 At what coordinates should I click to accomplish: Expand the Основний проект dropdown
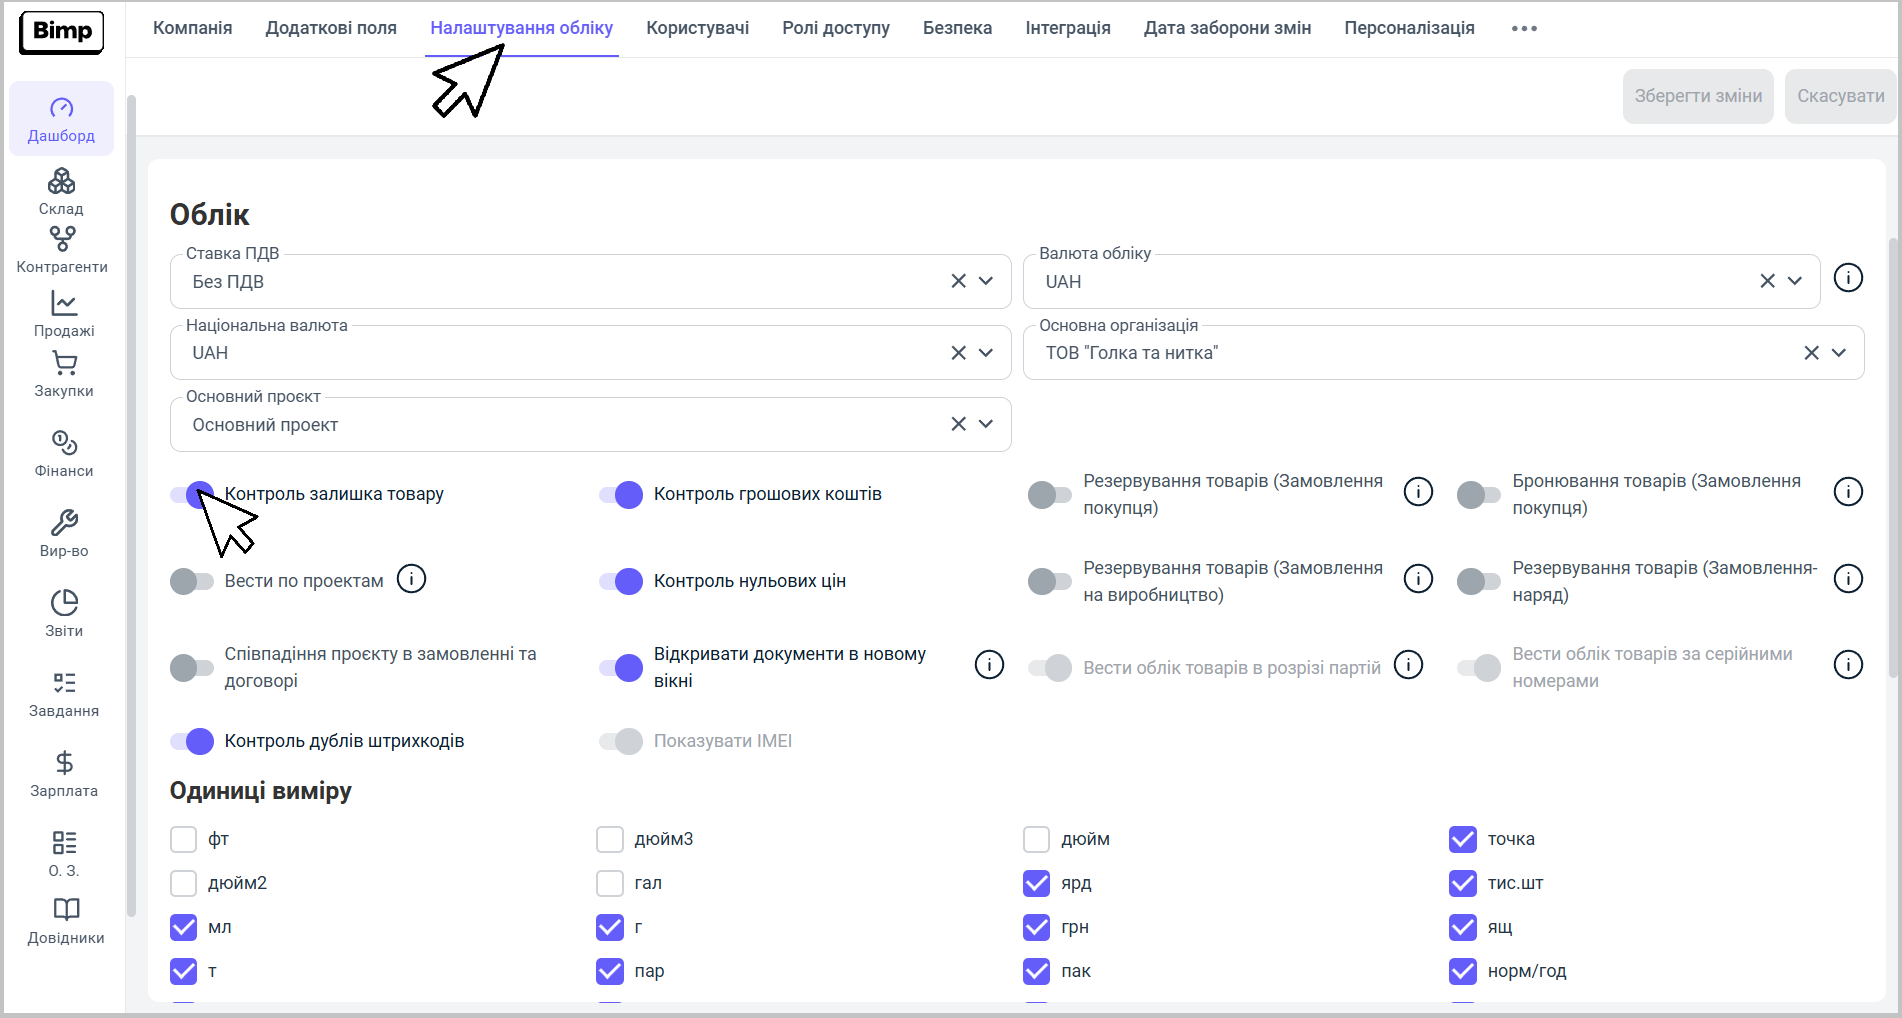986,424
